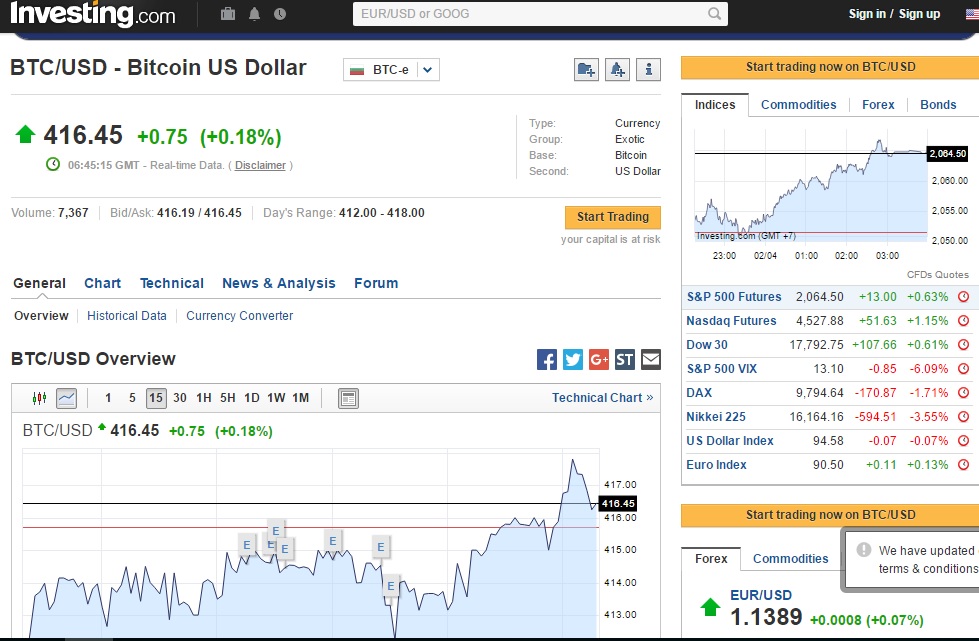
Task: Open the Forum tab
Action: pos(376,283)
